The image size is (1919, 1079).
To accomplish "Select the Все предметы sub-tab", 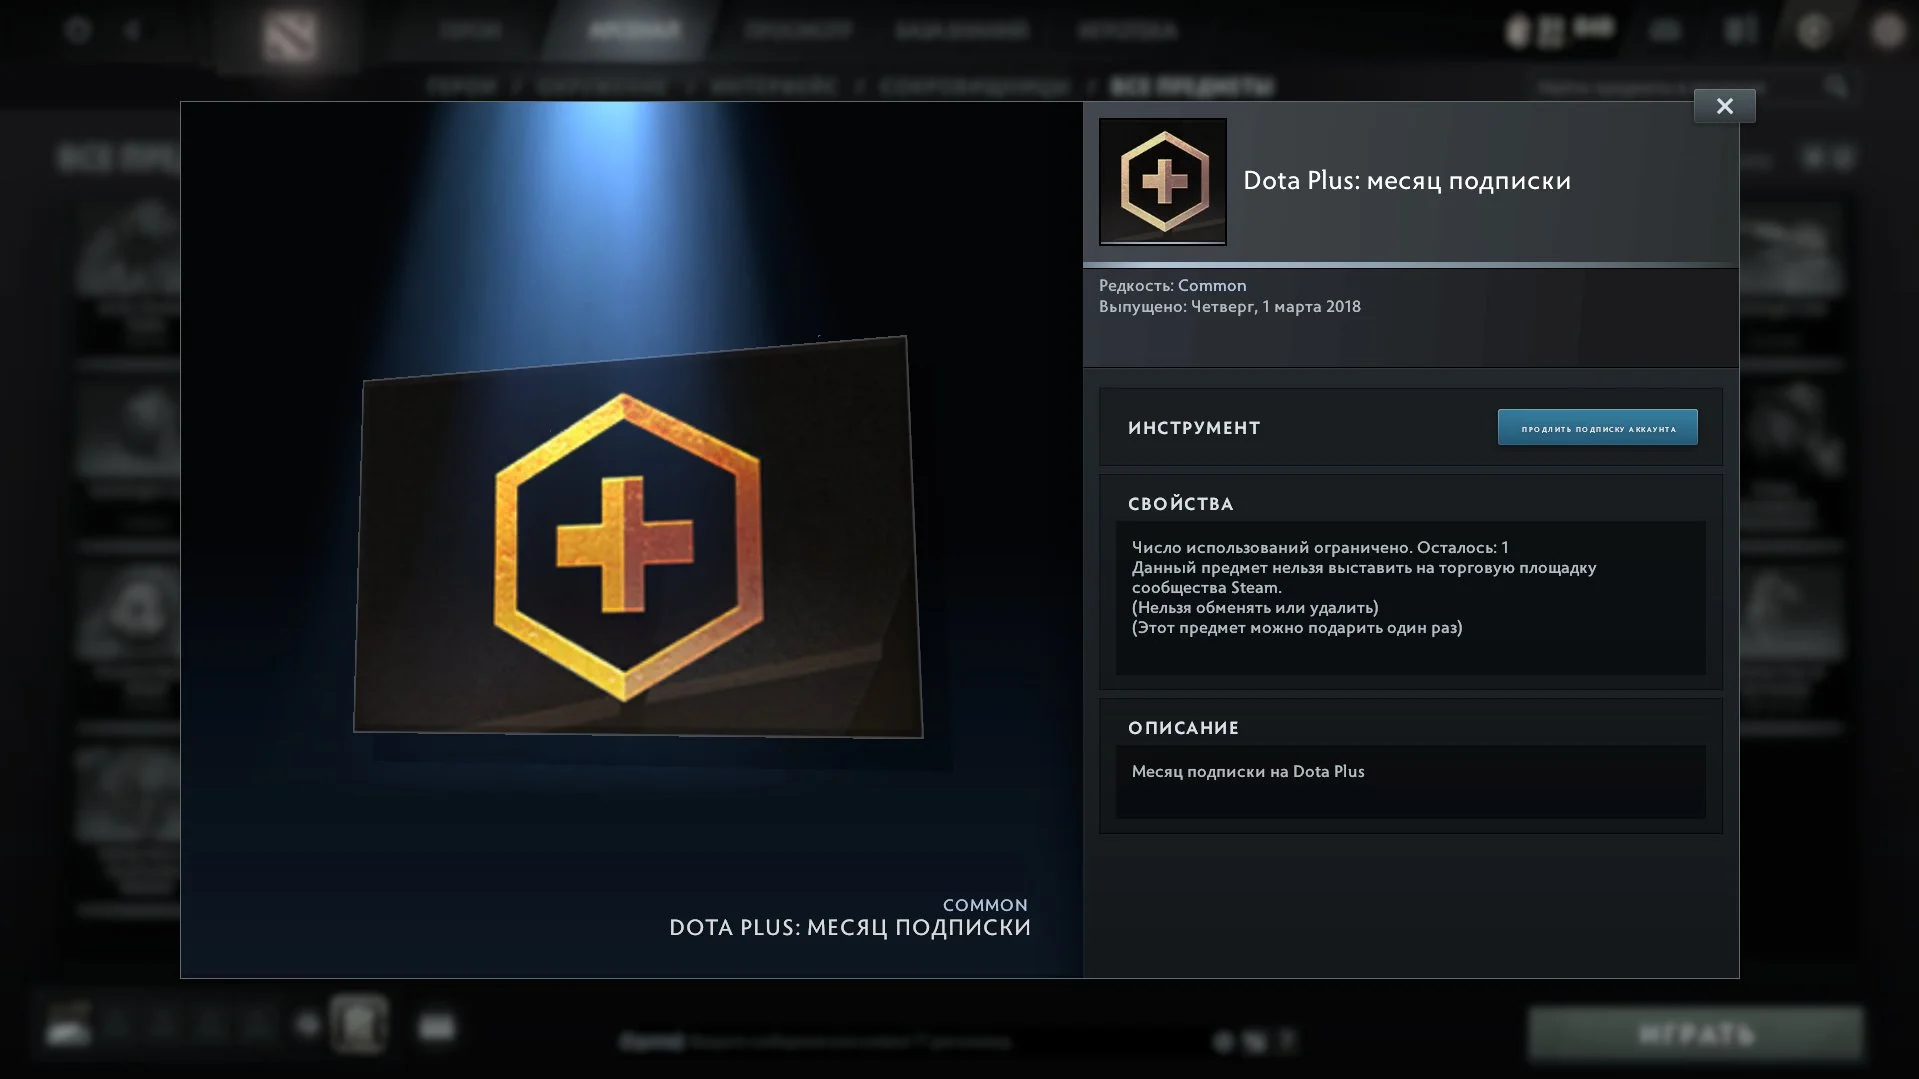I will 1192,87.
